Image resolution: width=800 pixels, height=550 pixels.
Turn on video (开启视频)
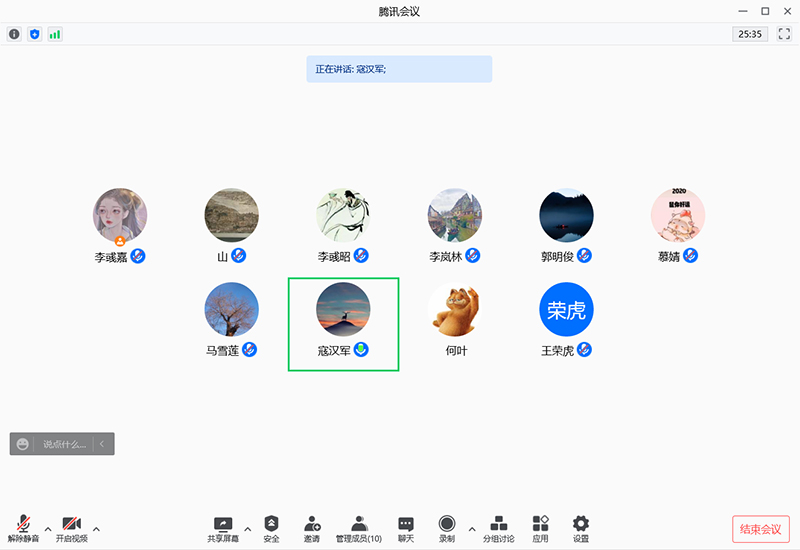coord(71,528)
